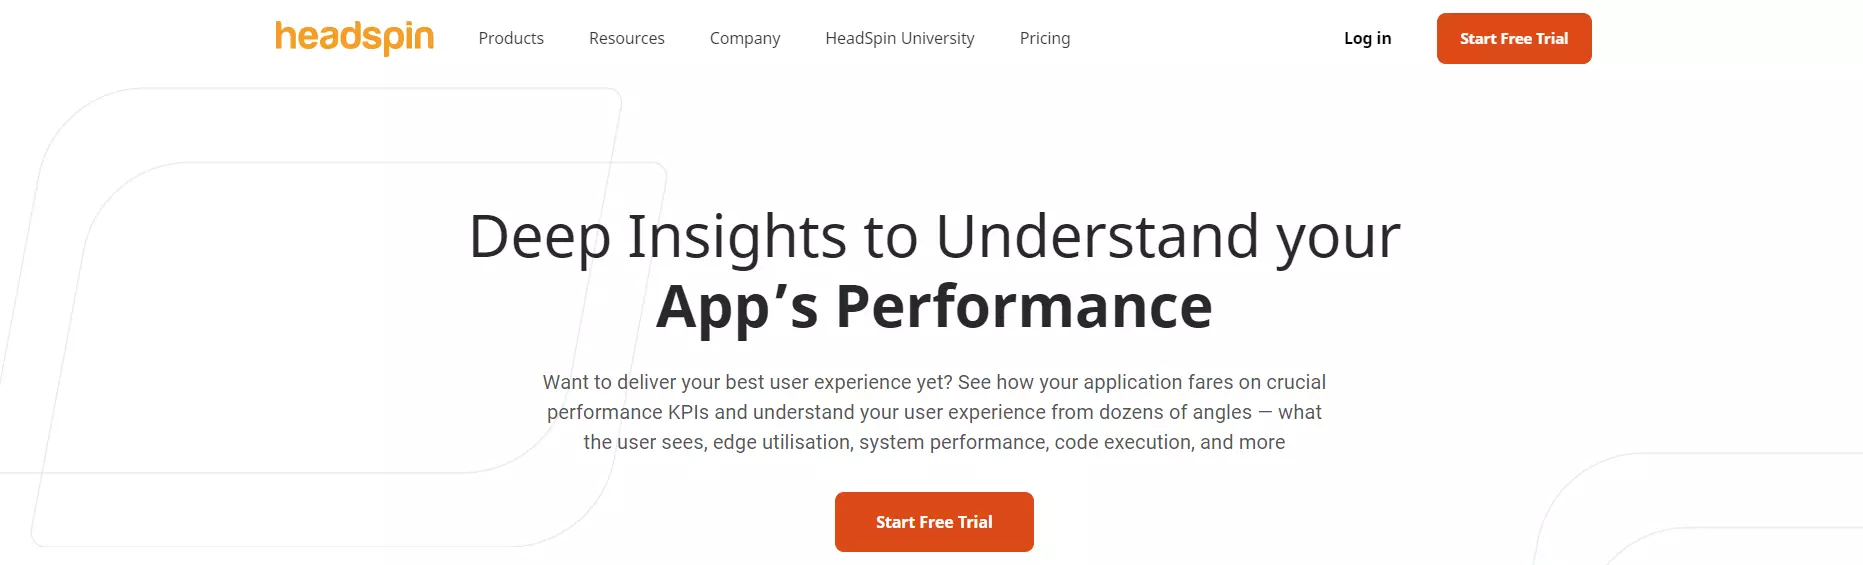Click the bold 'App's Performance' heading

click(x=934, y=306)
